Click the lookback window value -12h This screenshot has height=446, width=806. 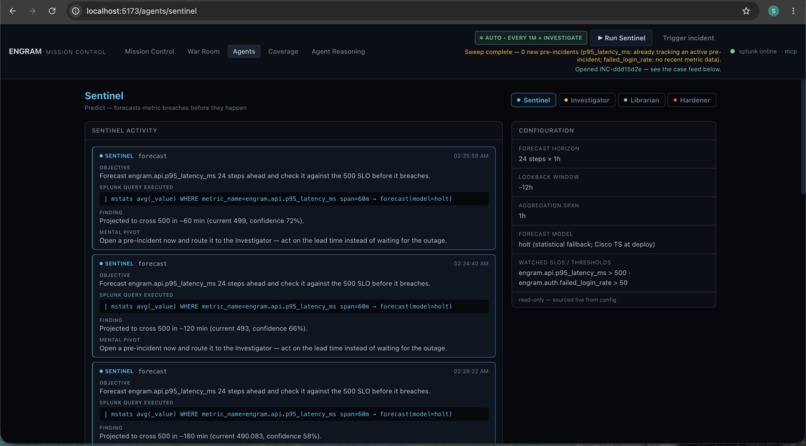click(525, 188)
